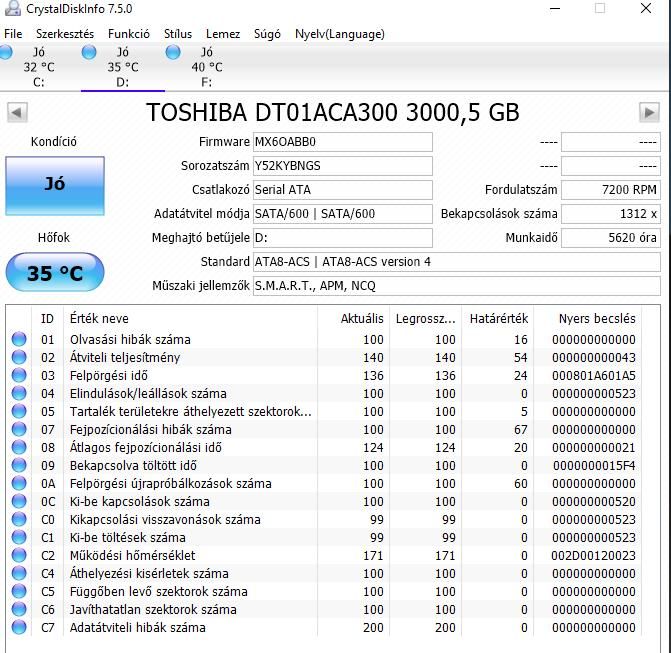Show the next disk with right arrow
The width and height of the screenshot is (671, 653).
point(649,113)
